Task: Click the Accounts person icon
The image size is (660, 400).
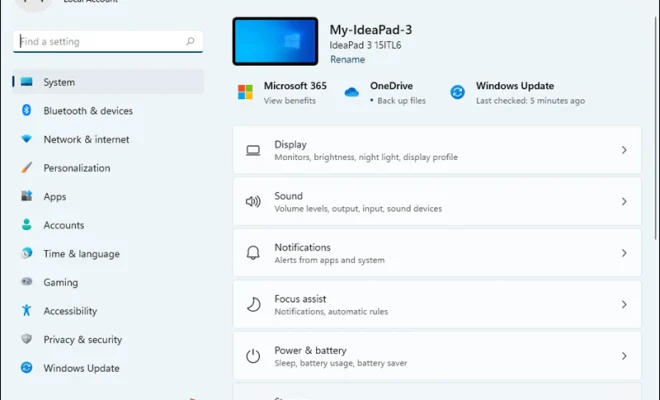Action: 27,224
